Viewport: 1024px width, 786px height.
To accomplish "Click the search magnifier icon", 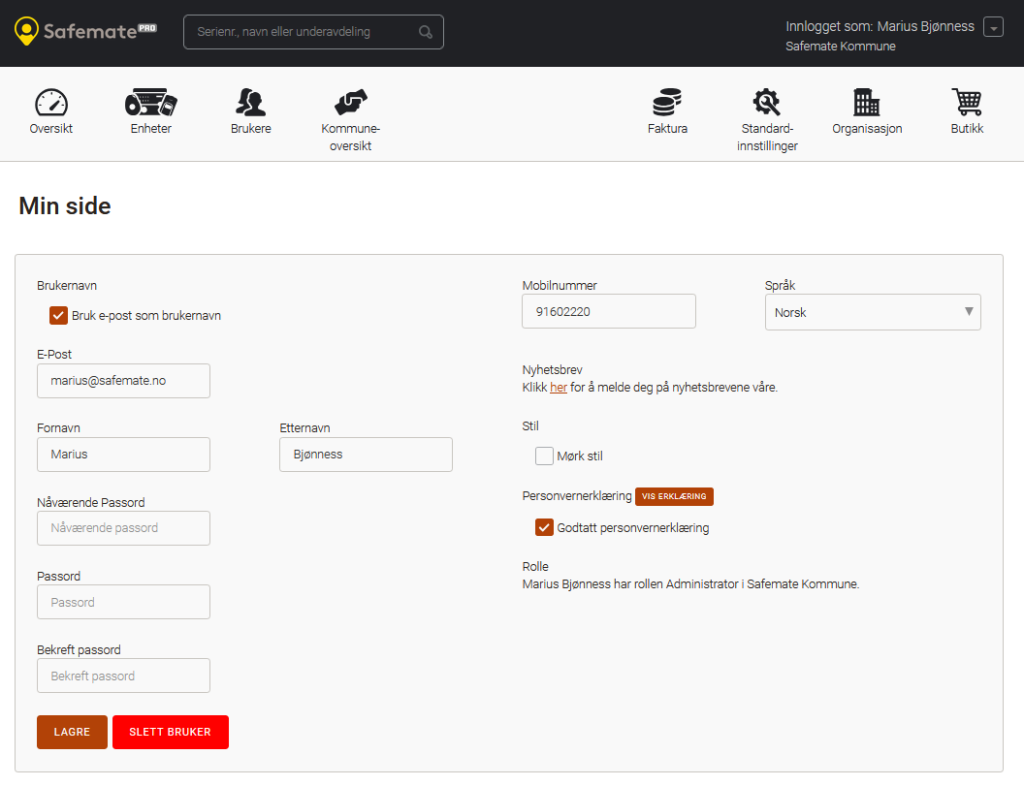I will click(426, 32).
